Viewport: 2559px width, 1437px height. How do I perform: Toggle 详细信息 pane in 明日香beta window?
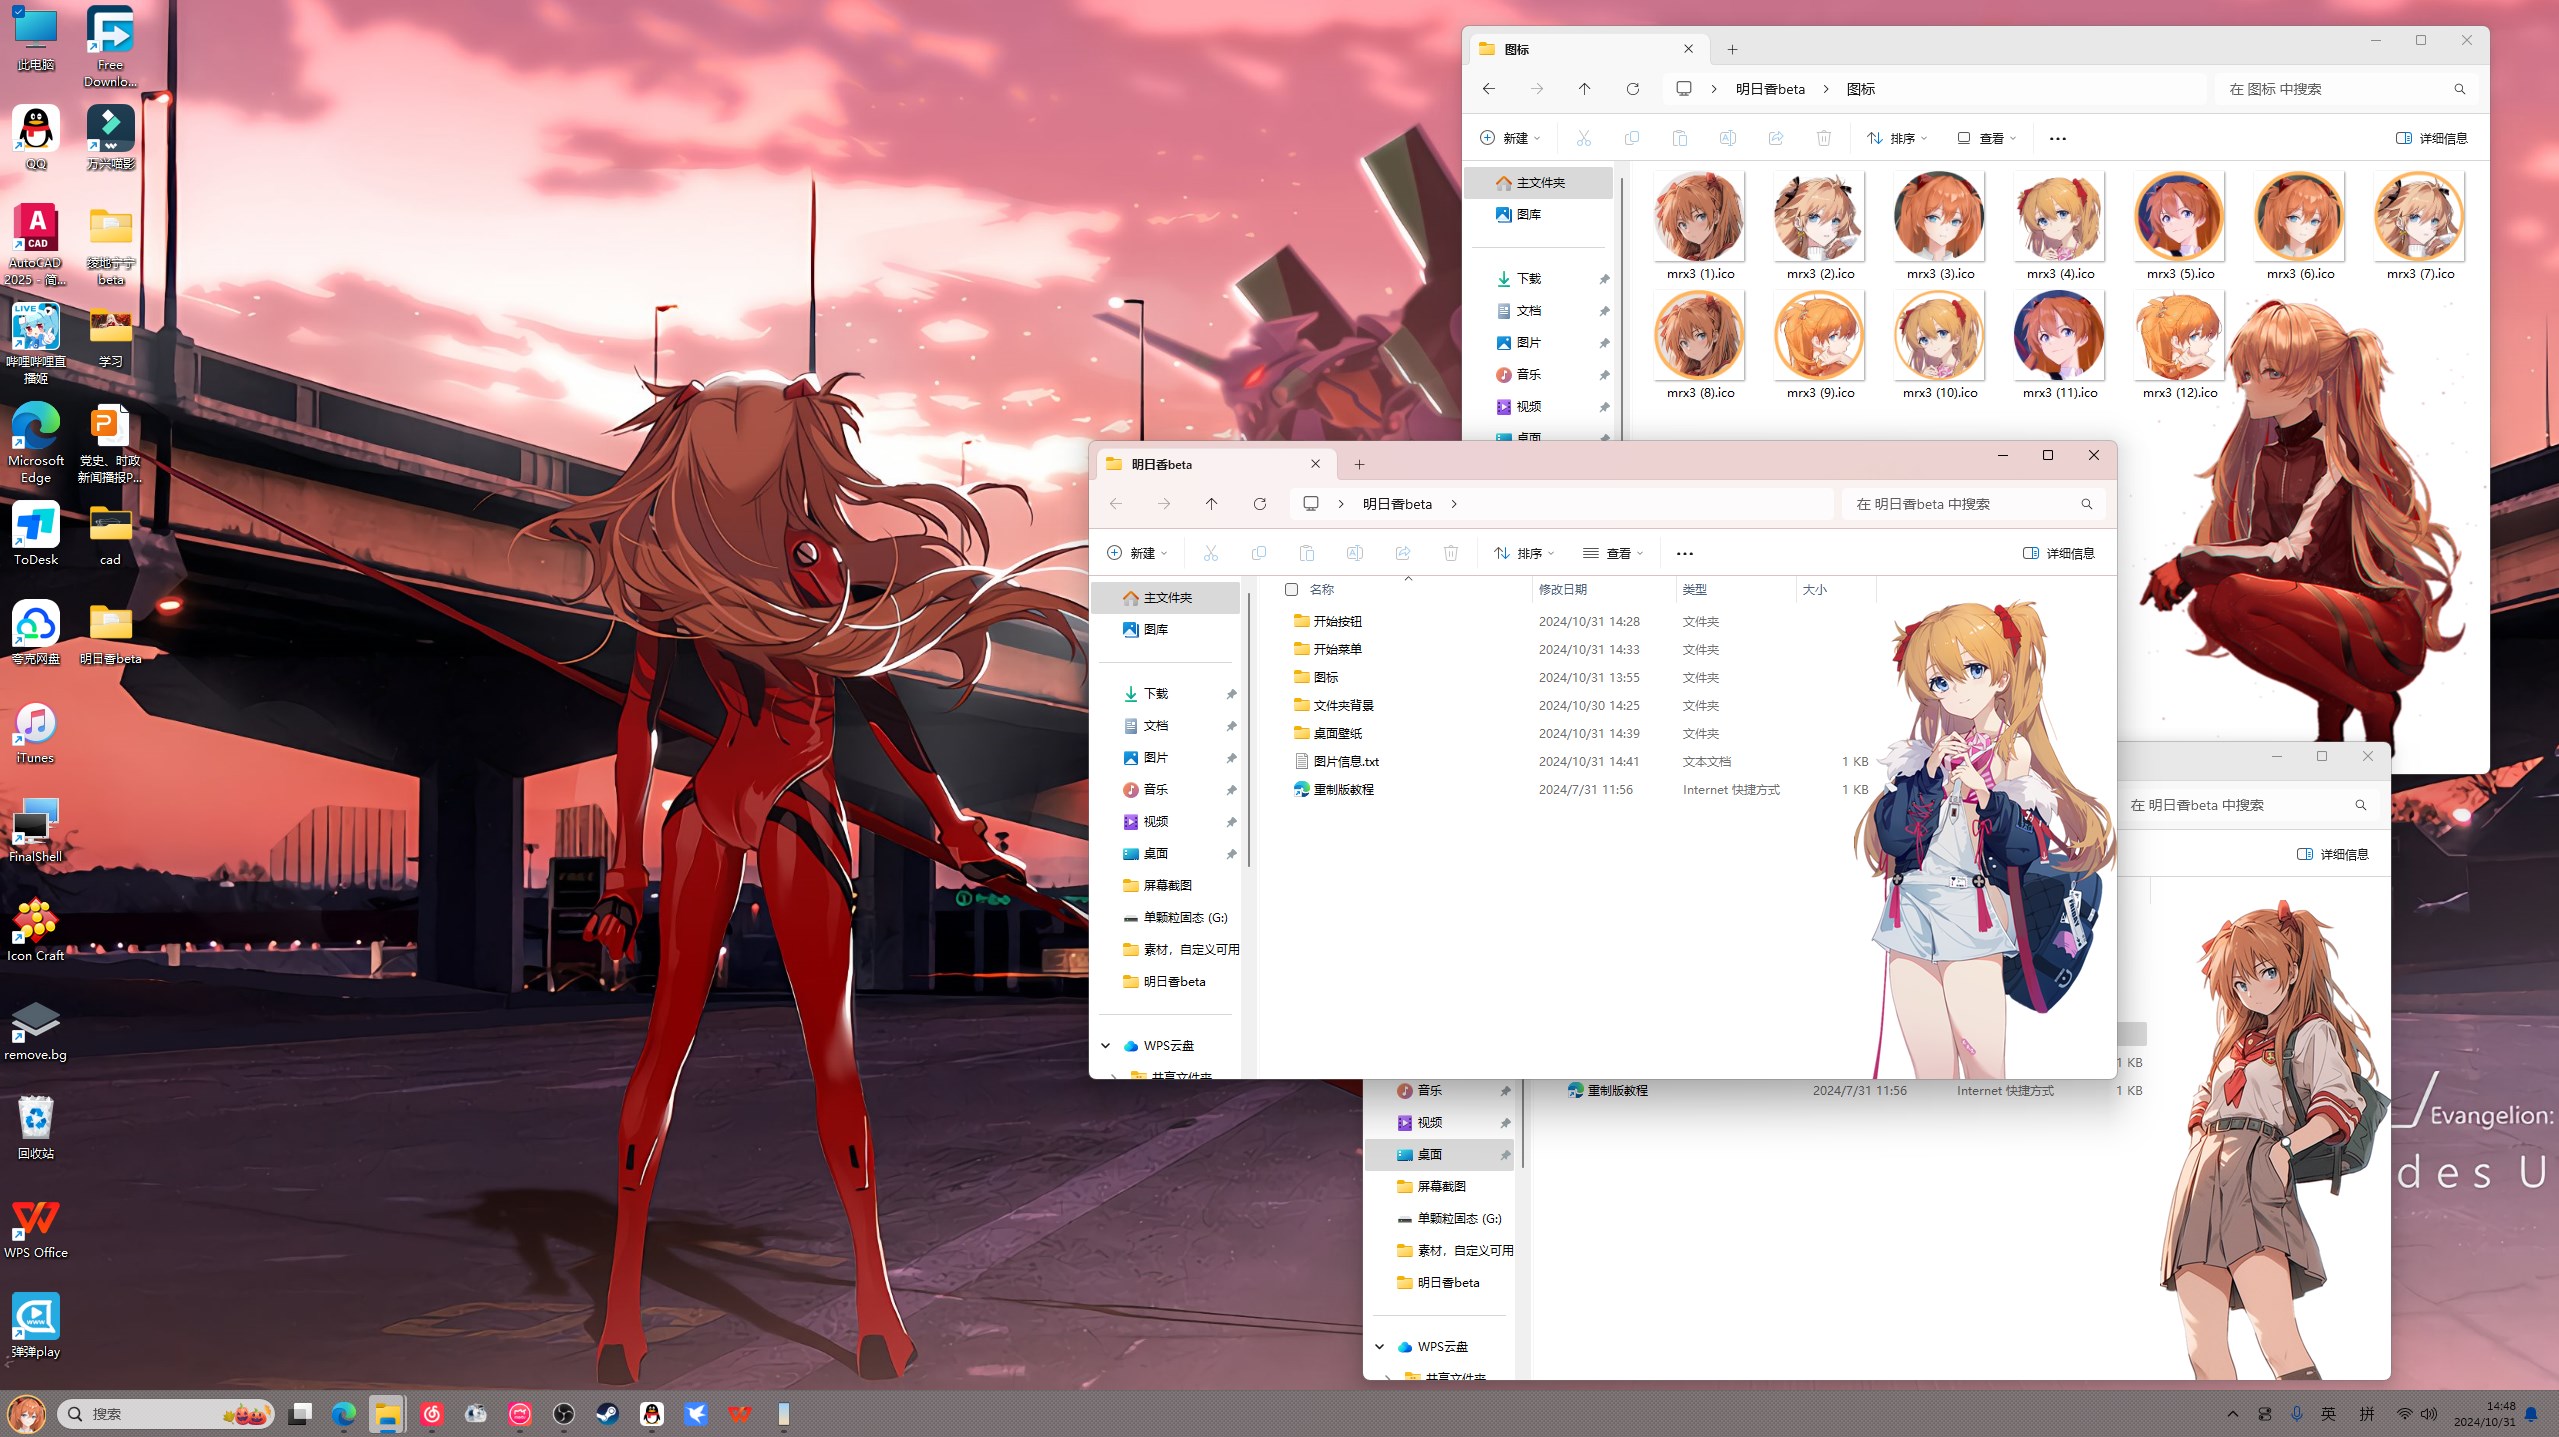coord(2058,553)
